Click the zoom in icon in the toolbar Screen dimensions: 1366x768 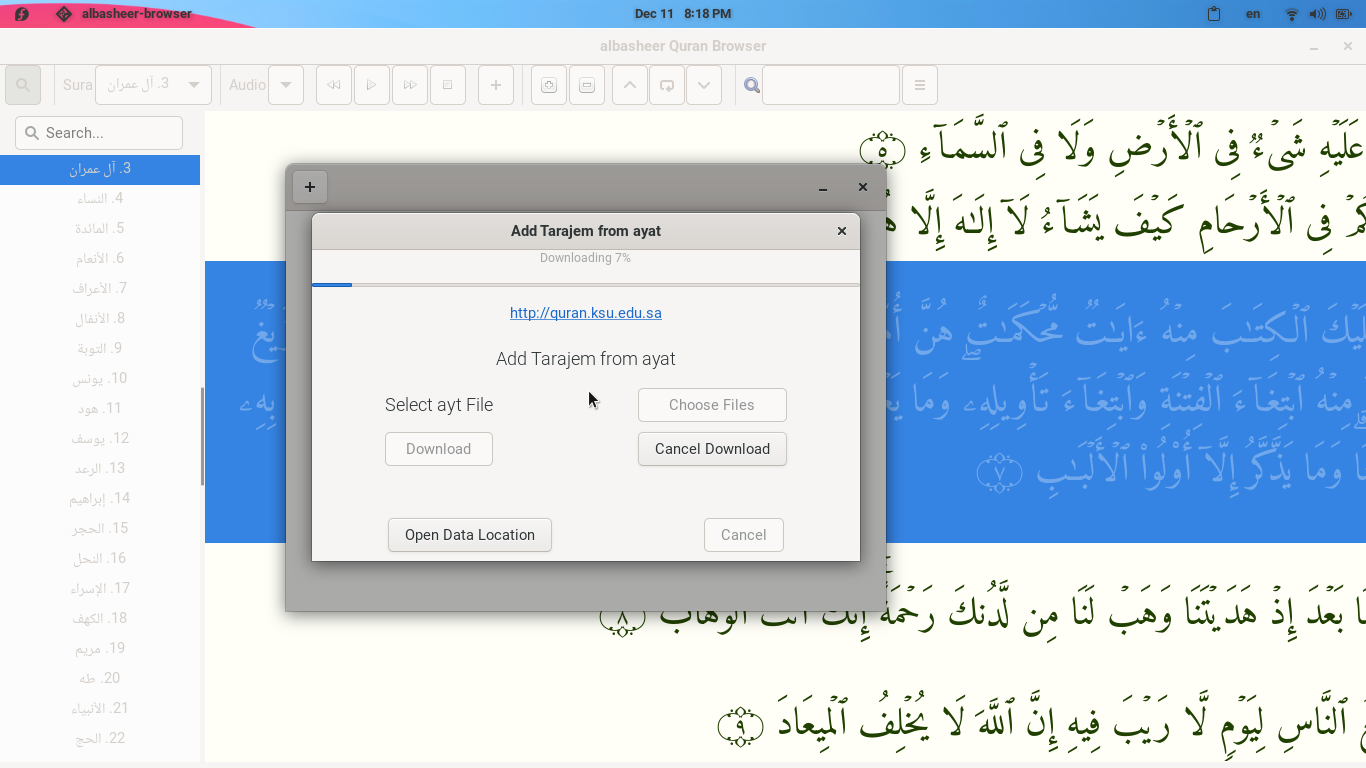point(549,85)
